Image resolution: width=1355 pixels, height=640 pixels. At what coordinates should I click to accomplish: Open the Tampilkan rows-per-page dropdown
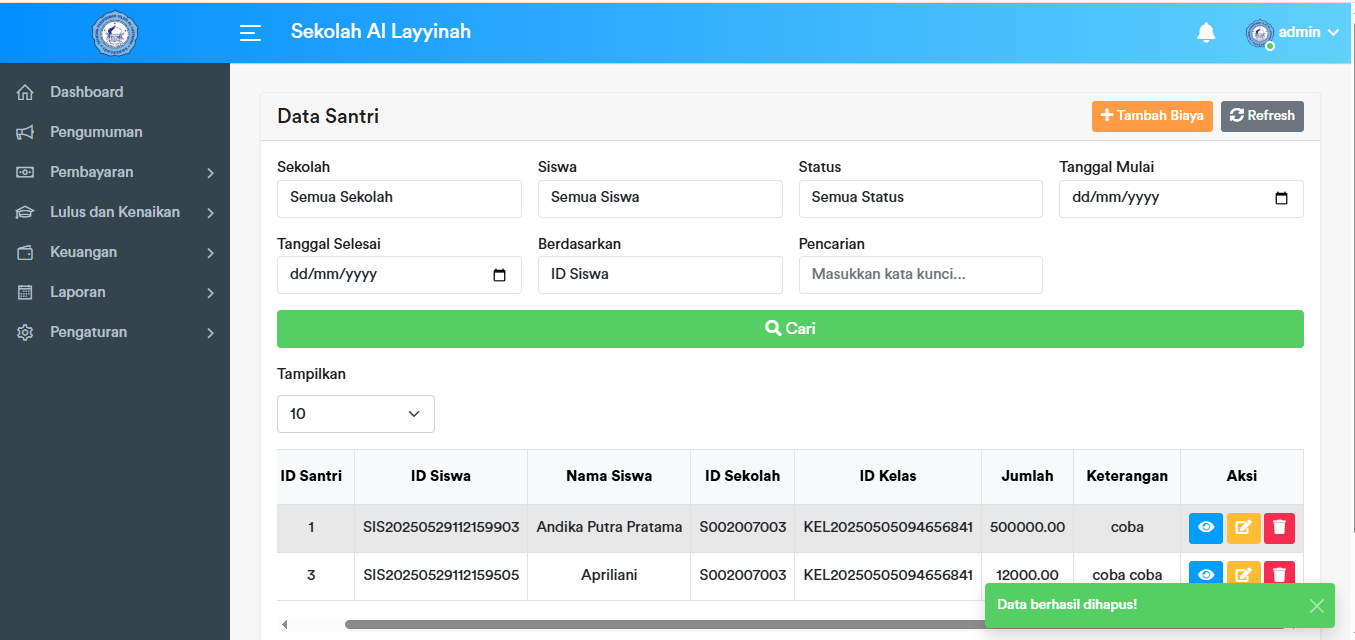[x=355, y=414]
